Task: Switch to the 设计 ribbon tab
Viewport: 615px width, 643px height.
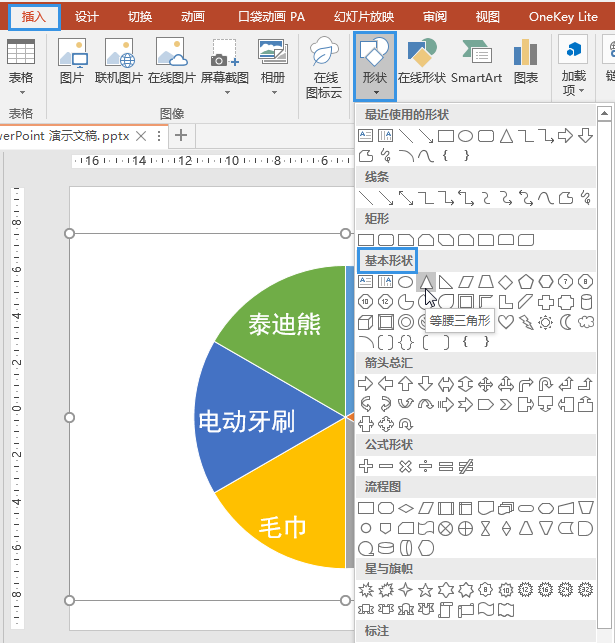Action: point(87,17)
